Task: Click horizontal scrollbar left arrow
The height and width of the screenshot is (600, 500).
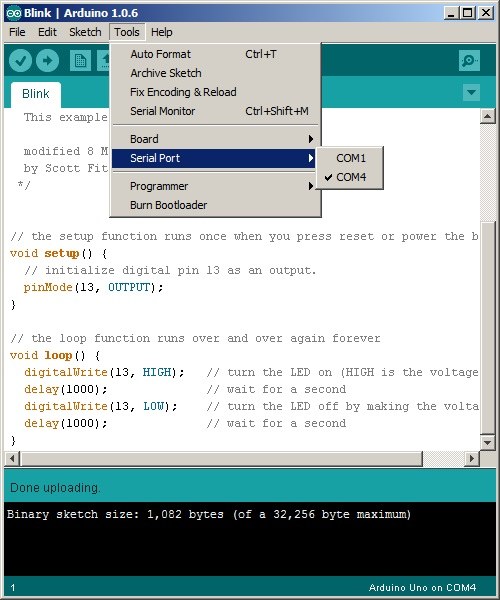Action: point(12,458)
